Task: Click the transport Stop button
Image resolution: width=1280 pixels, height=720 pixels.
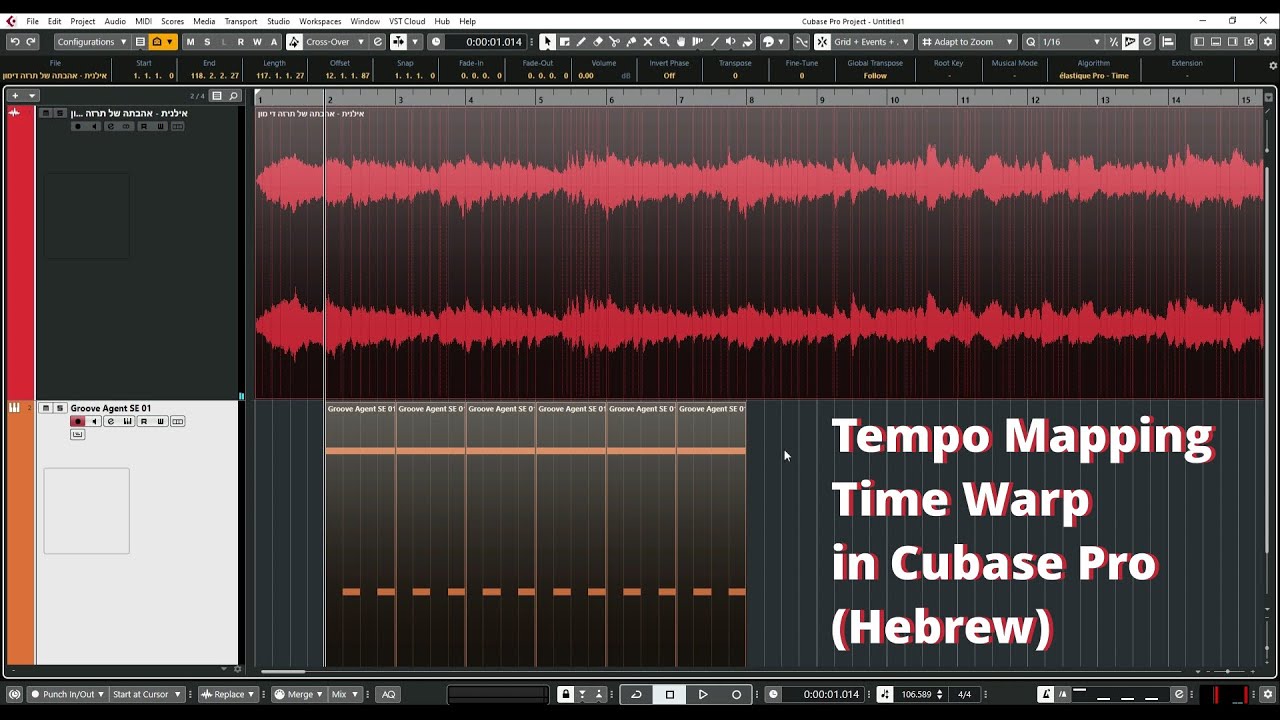Action: coord(670,694)
